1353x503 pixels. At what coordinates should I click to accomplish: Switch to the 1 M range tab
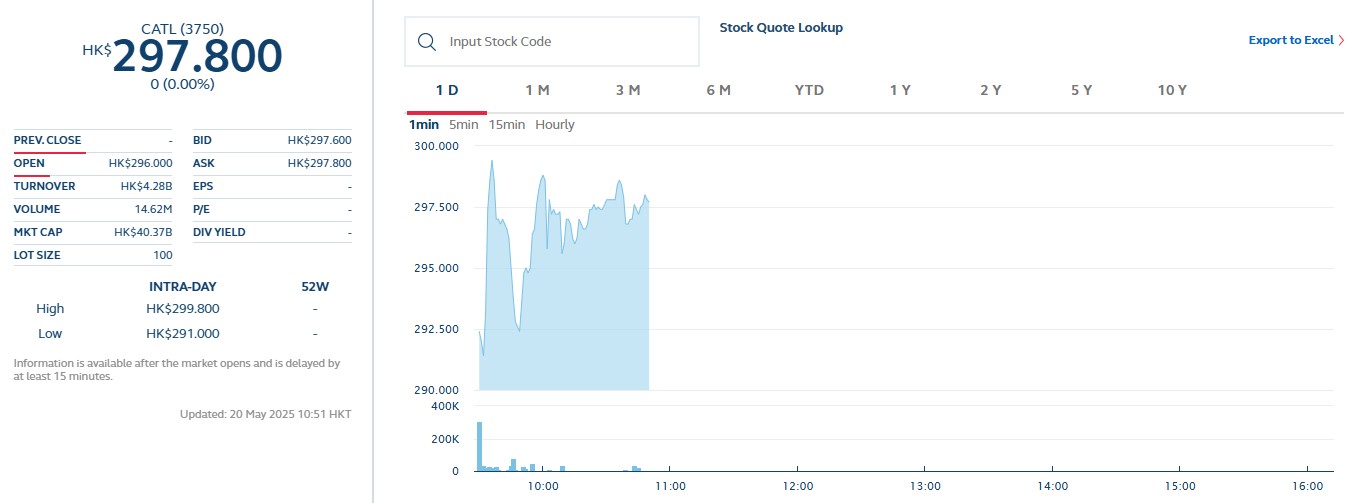(x=537, y=90)
